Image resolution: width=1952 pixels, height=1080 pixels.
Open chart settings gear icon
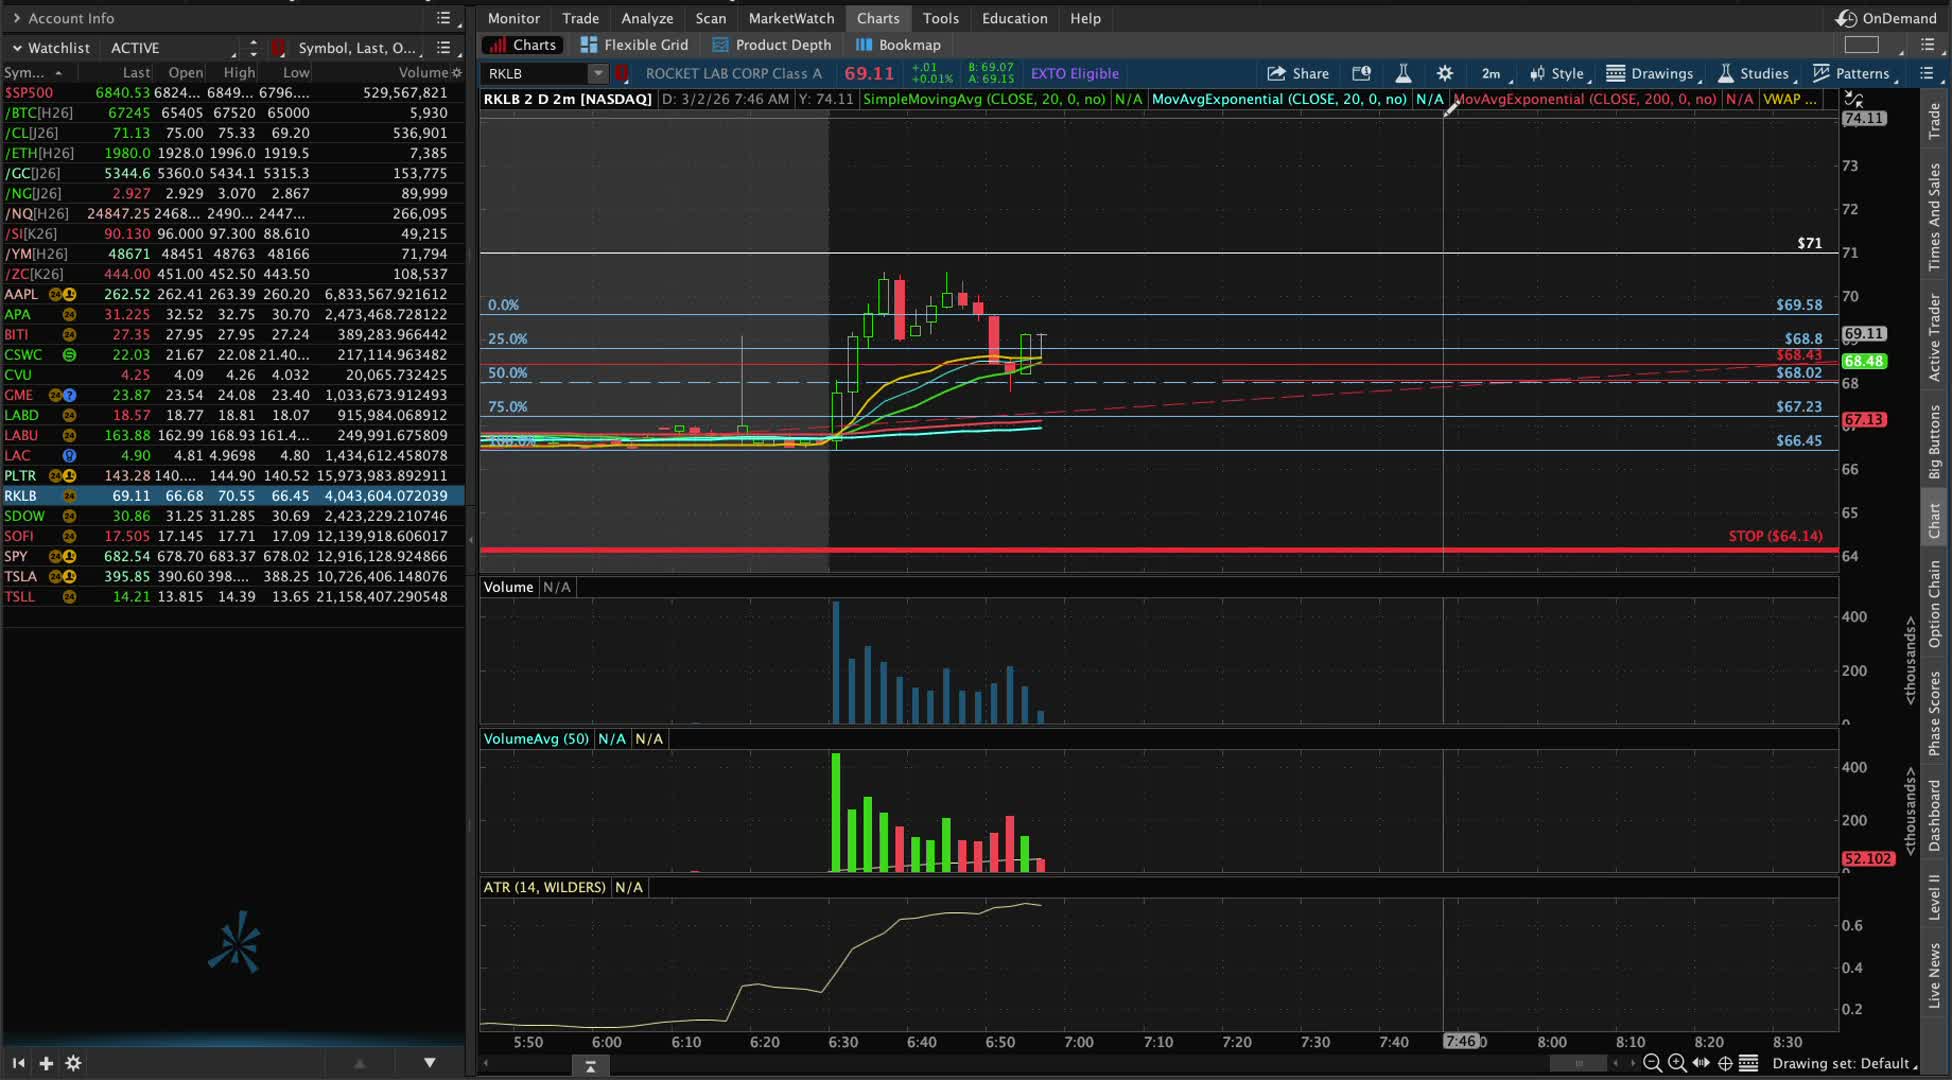pos(1445,73)
